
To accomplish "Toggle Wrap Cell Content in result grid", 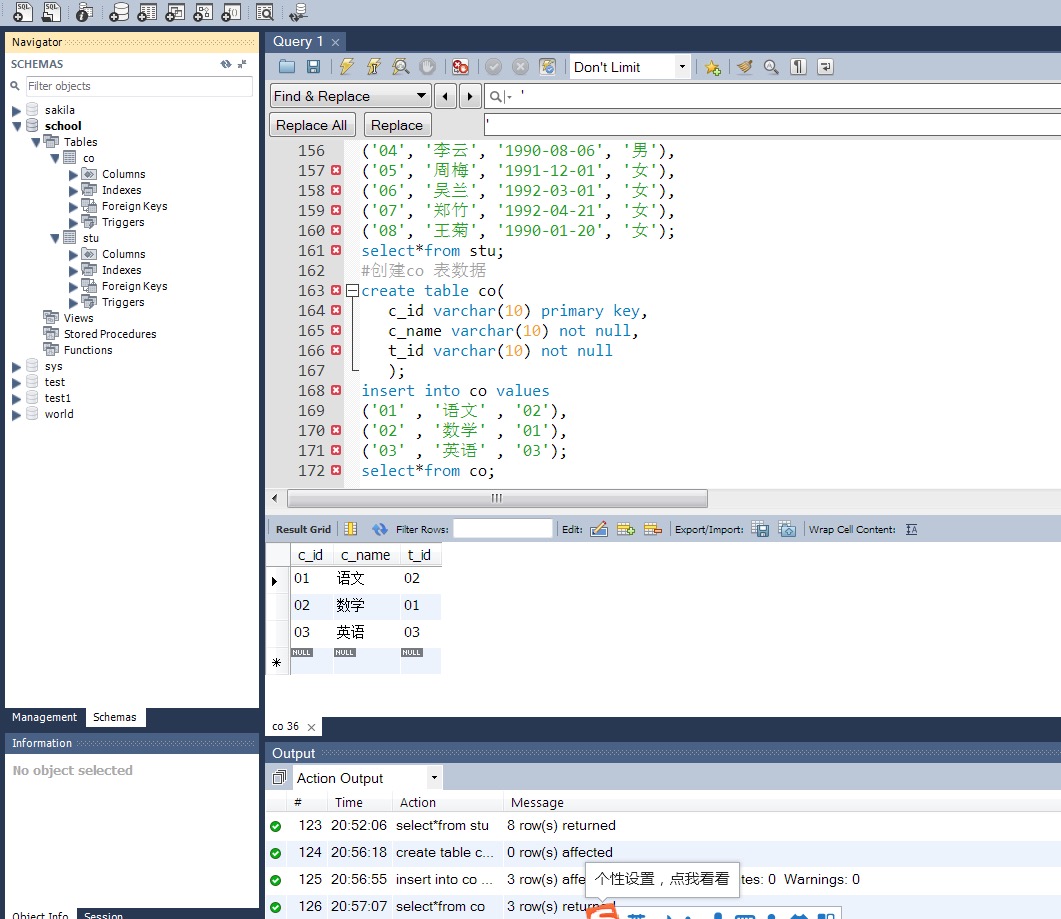I will 911,529.
